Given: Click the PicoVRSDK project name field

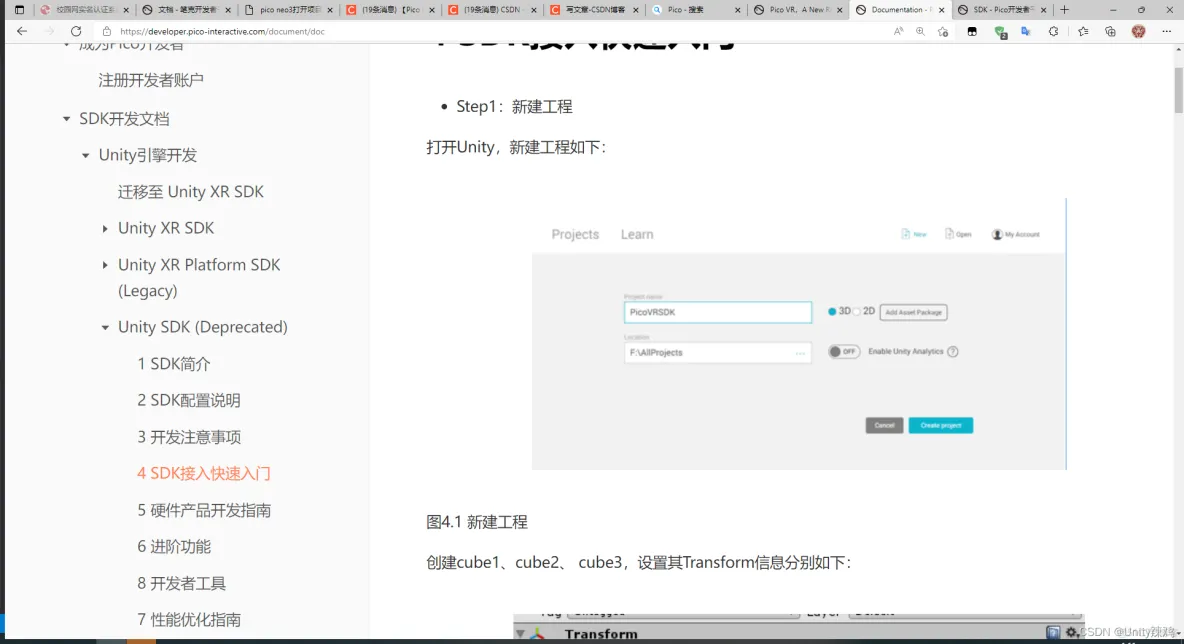Looking at the screenshot, I should click(718, 313).
